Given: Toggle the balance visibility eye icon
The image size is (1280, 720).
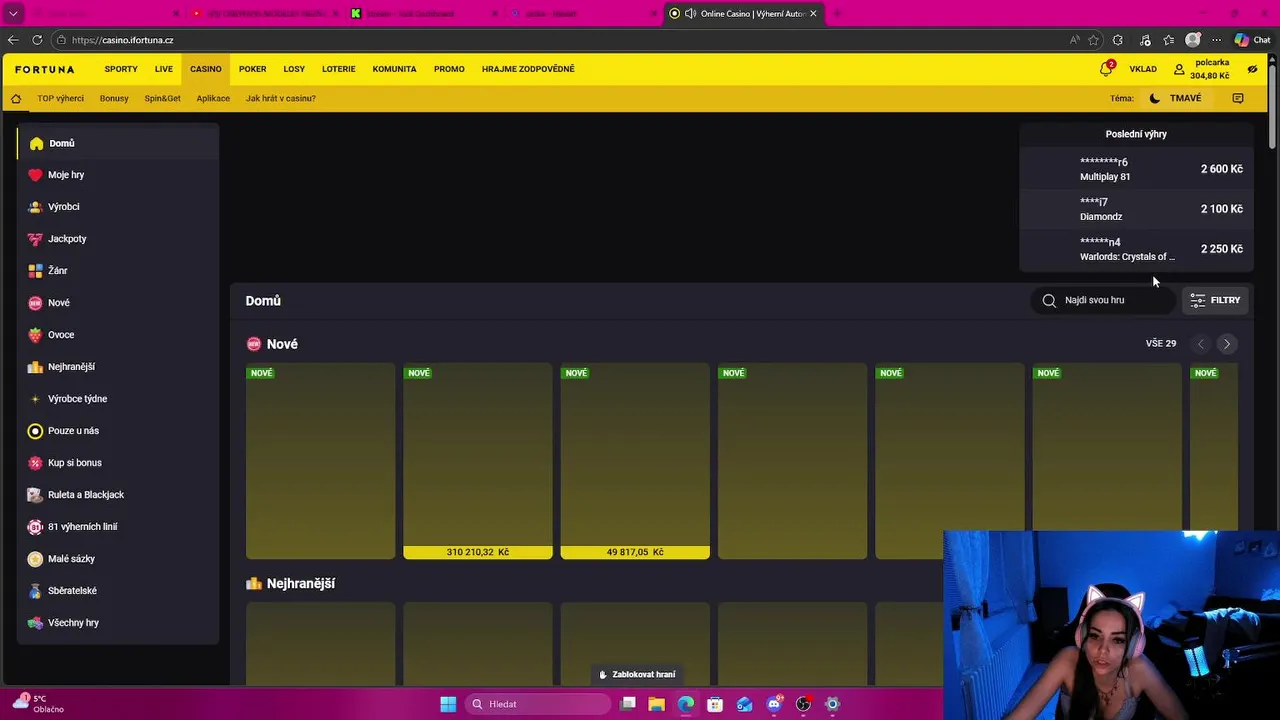Looking at the screenshot, I should pos(1252,69).
